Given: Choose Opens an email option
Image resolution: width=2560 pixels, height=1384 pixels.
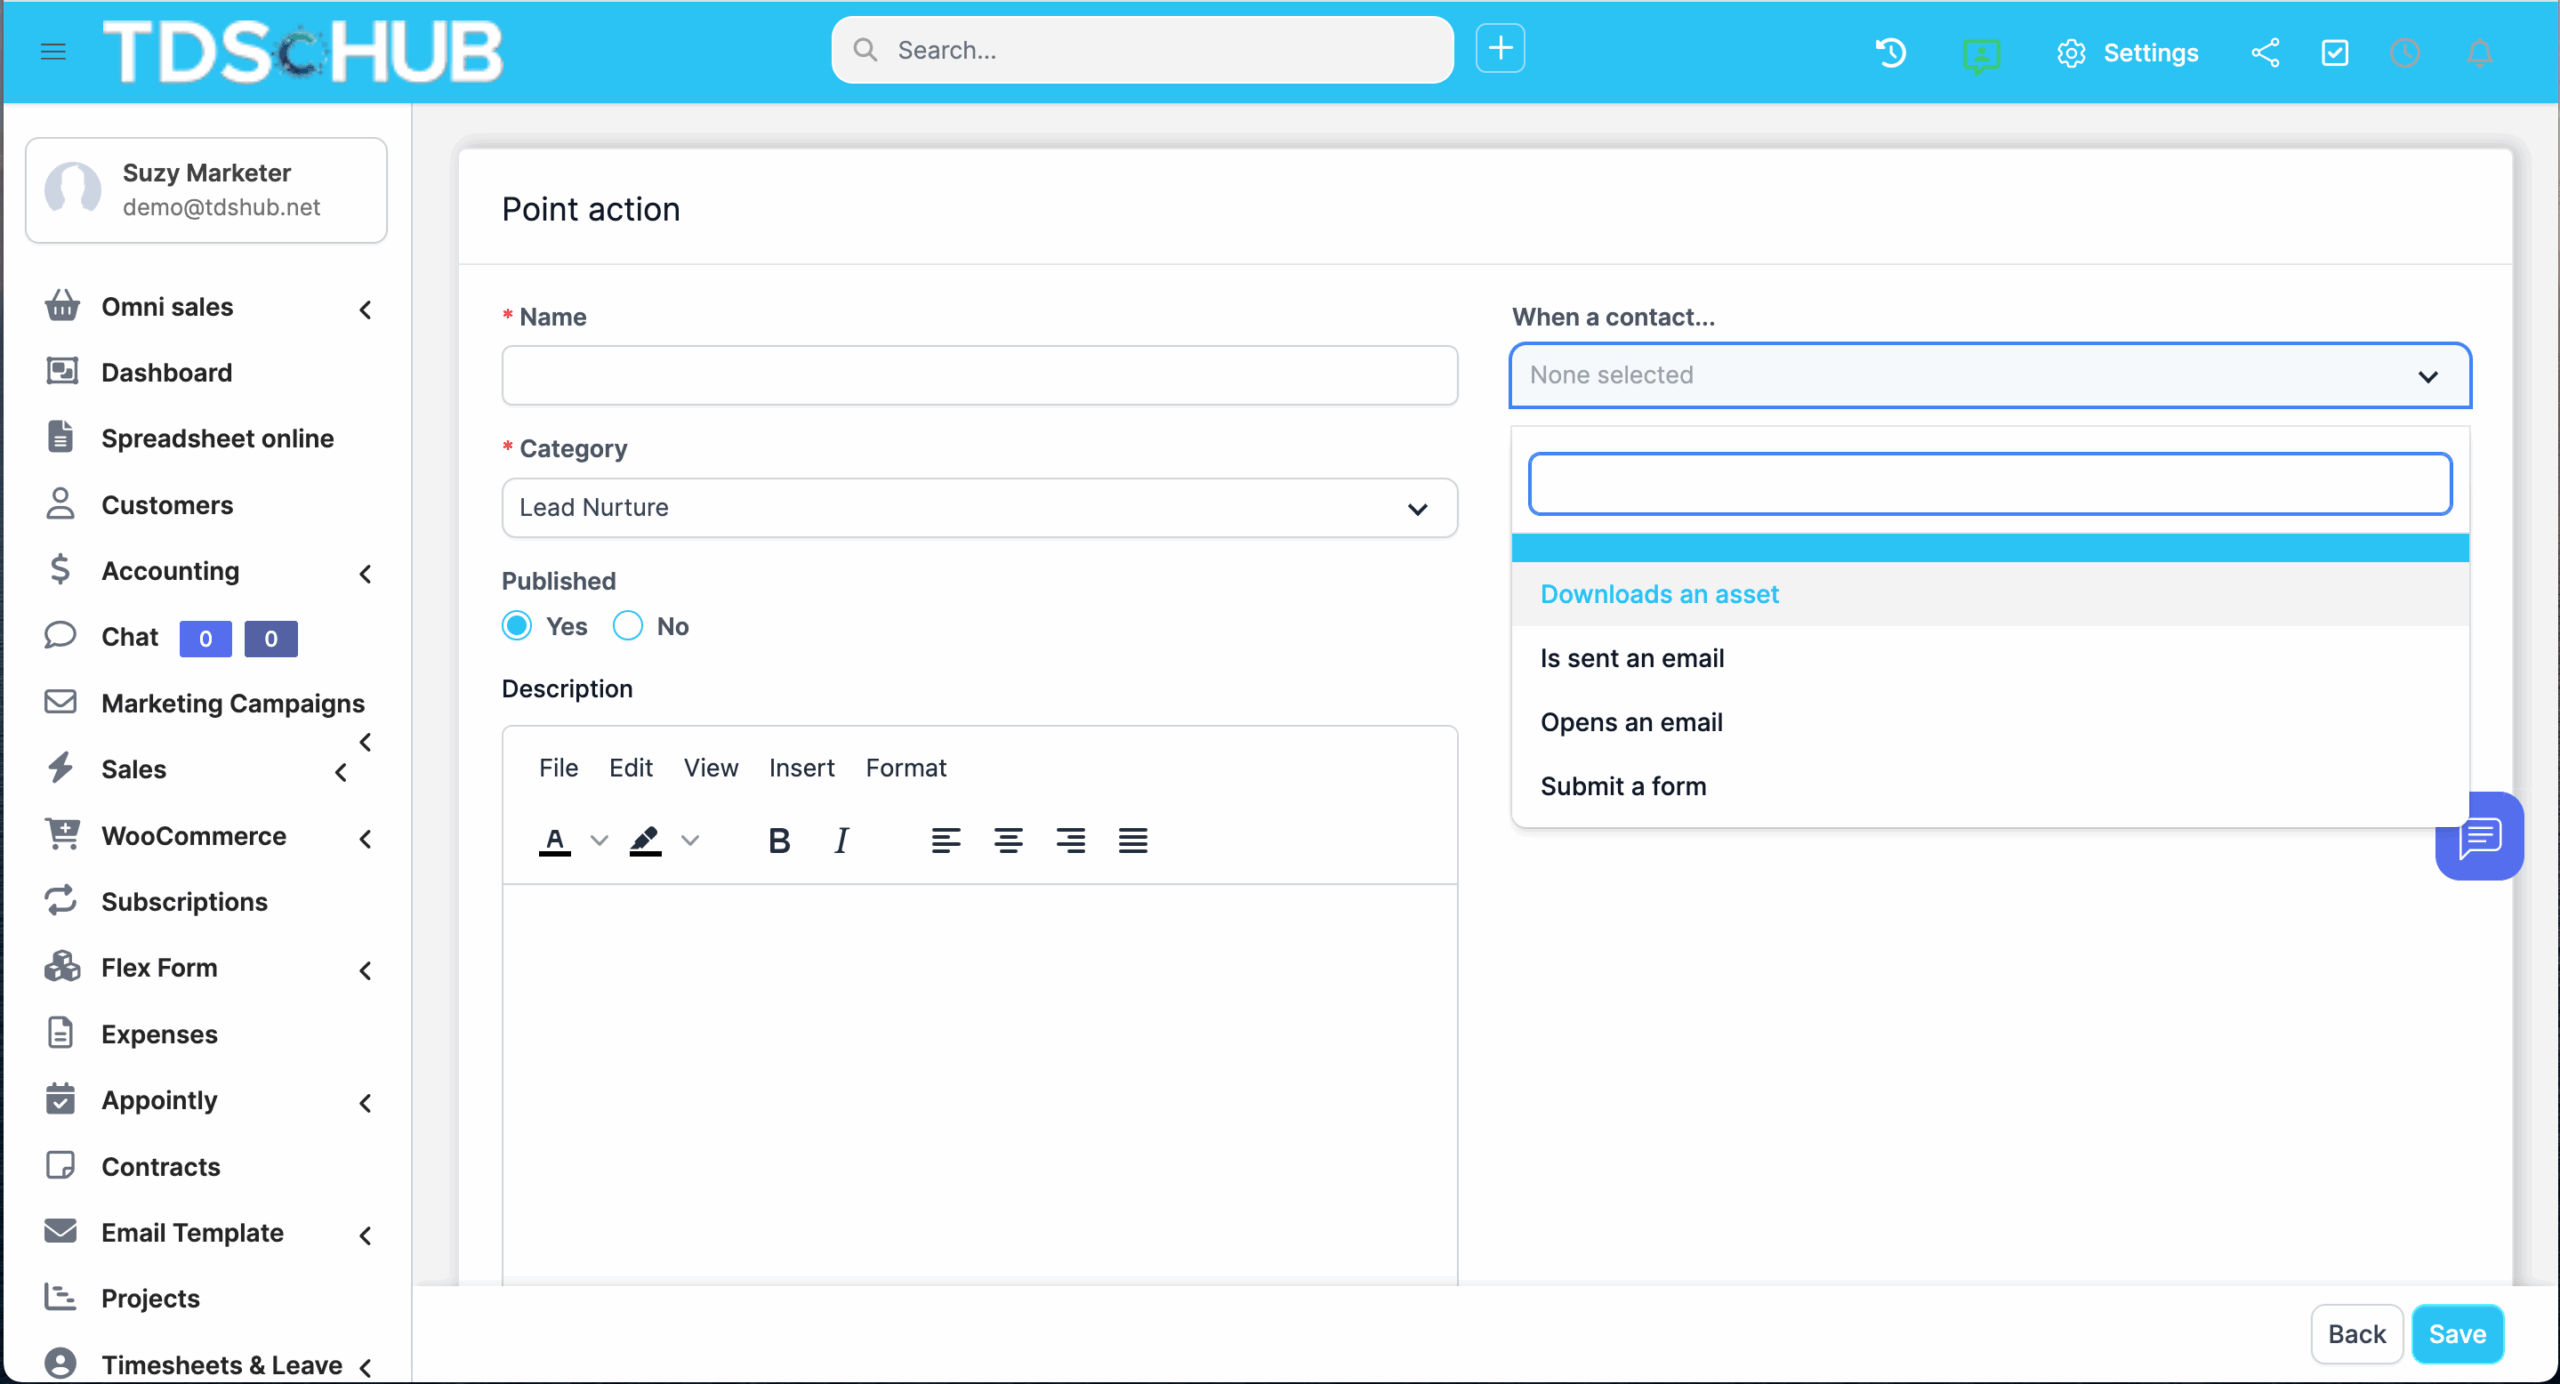Looking at the screenshot, I should 1631,722.
